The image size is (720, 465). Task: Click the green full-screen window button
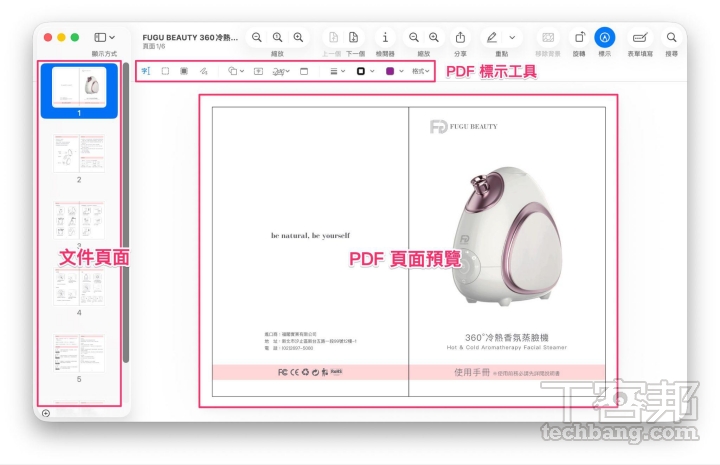(75, 37)
